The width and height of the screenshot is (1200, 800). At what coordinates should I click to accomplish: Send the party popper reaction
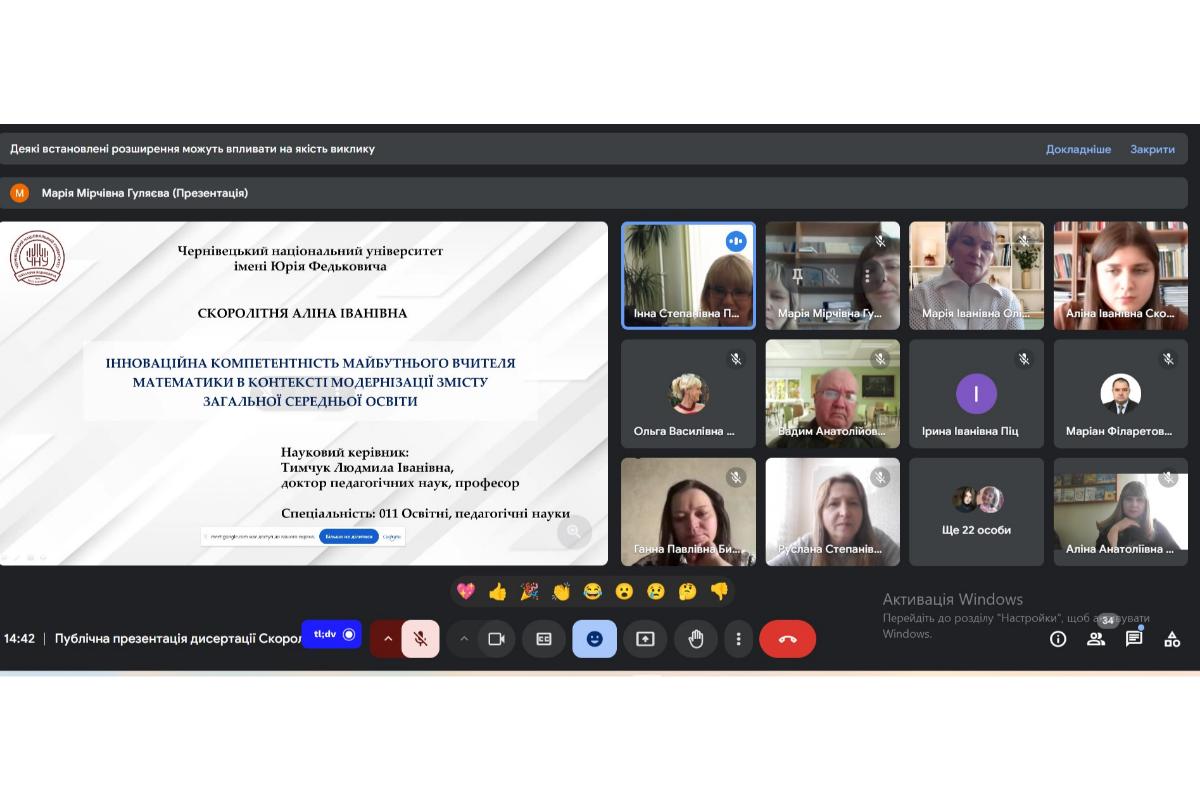click(x=529, y=591)
